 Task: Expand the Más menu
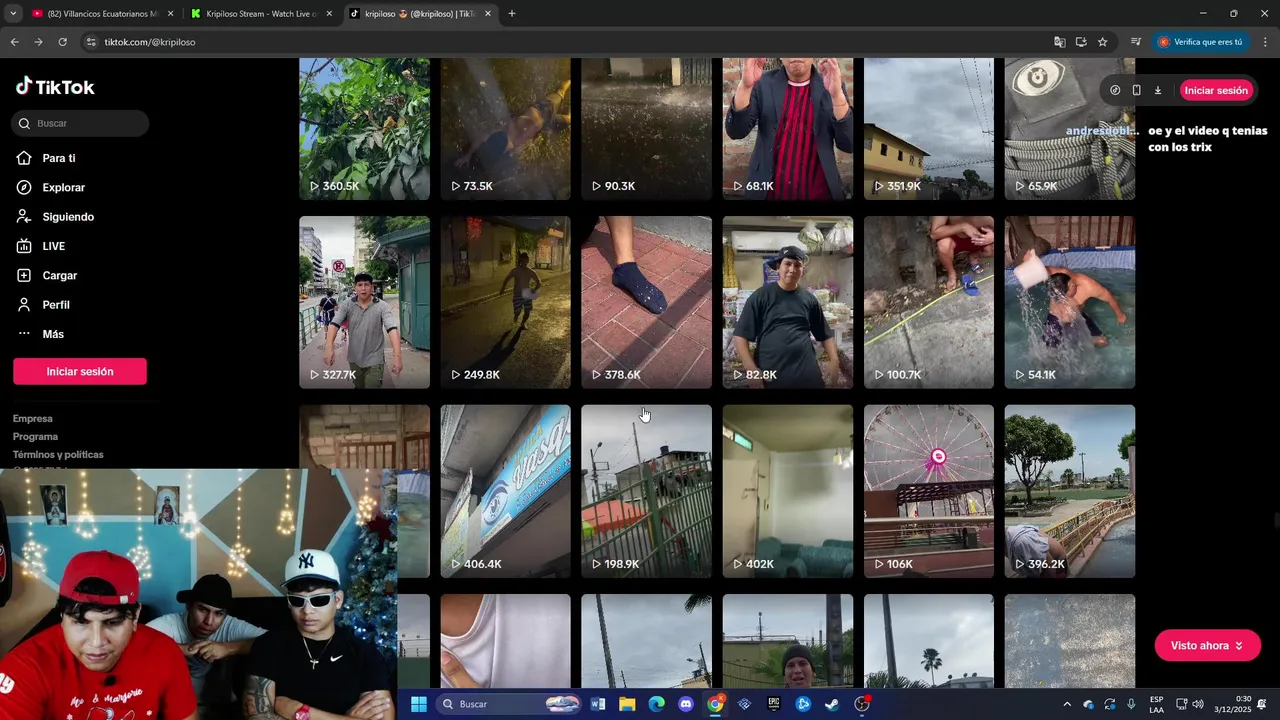53,334
